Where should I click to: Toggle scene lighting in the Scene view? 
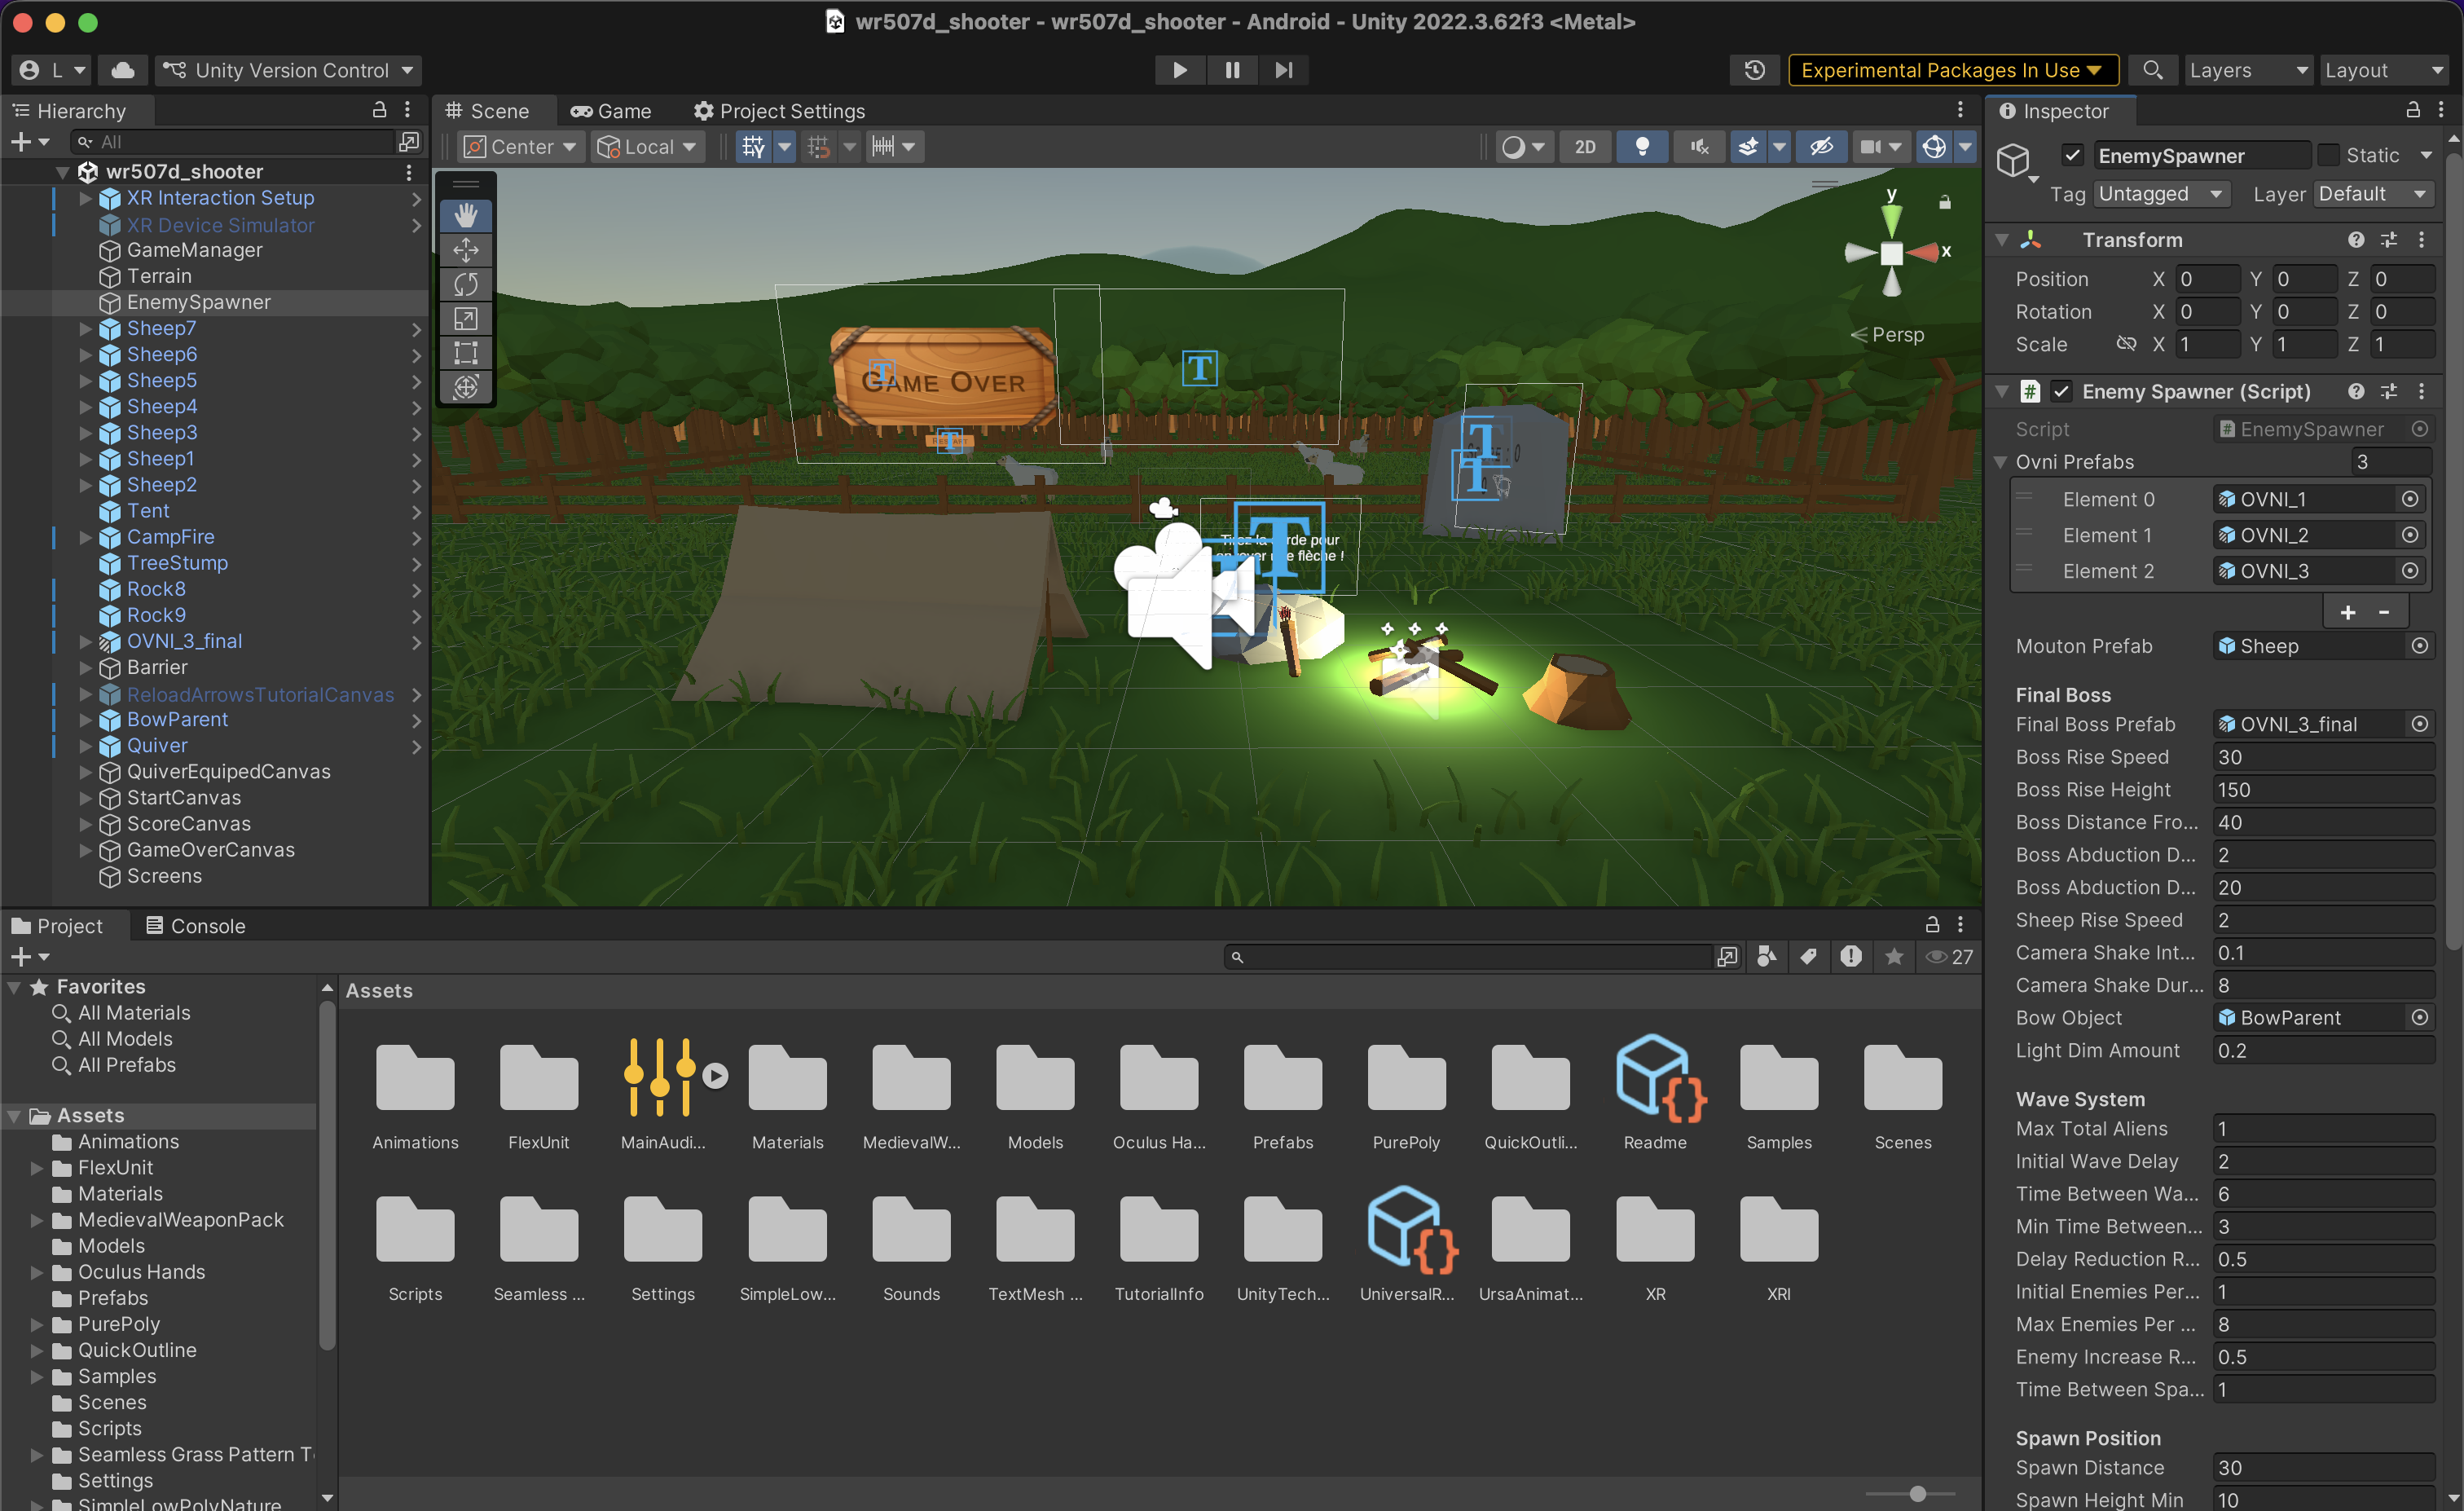point(1643,146)
